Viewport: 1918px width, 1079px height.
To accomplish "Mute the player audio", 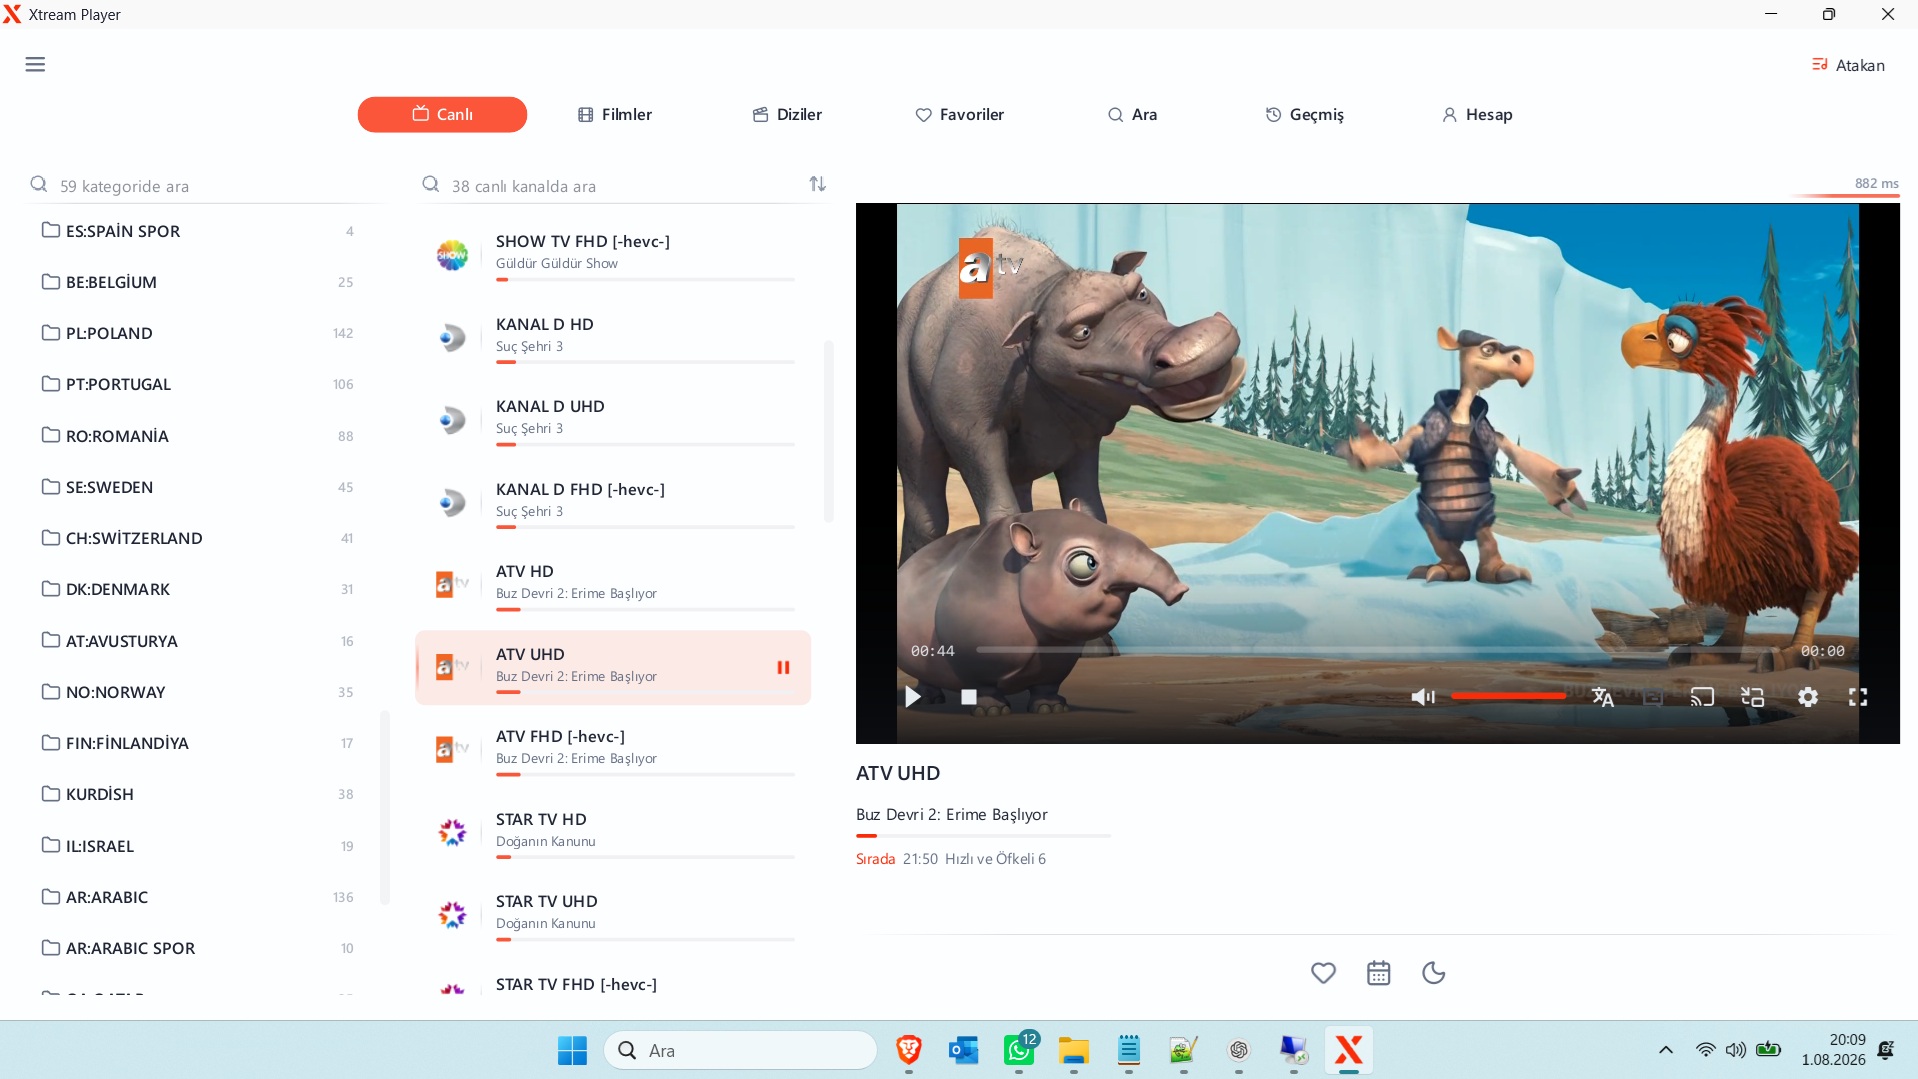I will 1422,697.
